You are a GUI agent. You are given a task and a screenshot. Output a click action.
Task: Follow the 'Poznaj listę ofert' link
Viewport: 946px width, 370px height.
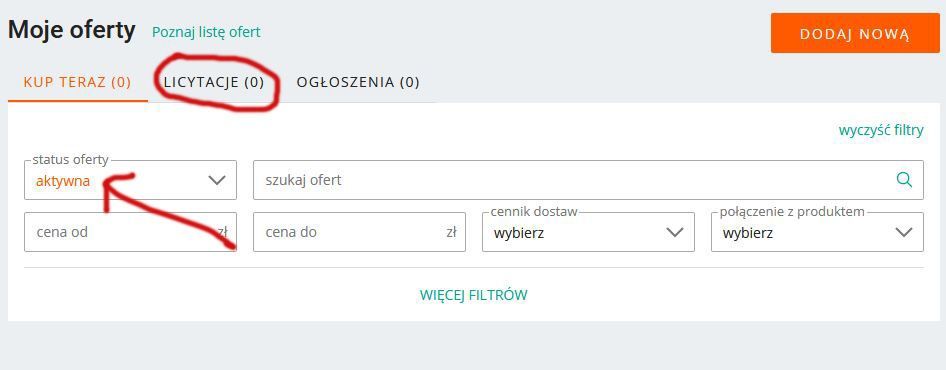206,32
